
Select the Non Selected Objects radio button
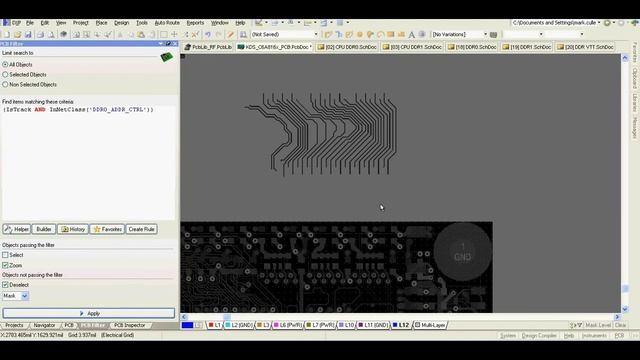point(5,84)
